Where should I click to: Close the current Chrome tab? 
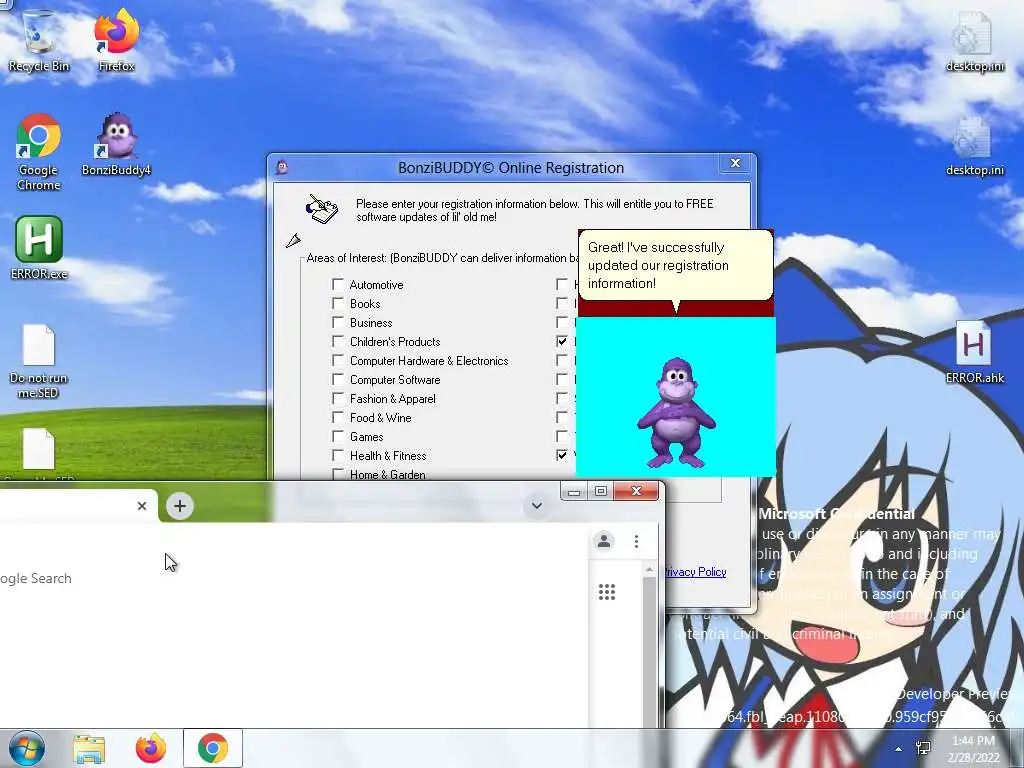pyautogui.click(x=142, y=505)
